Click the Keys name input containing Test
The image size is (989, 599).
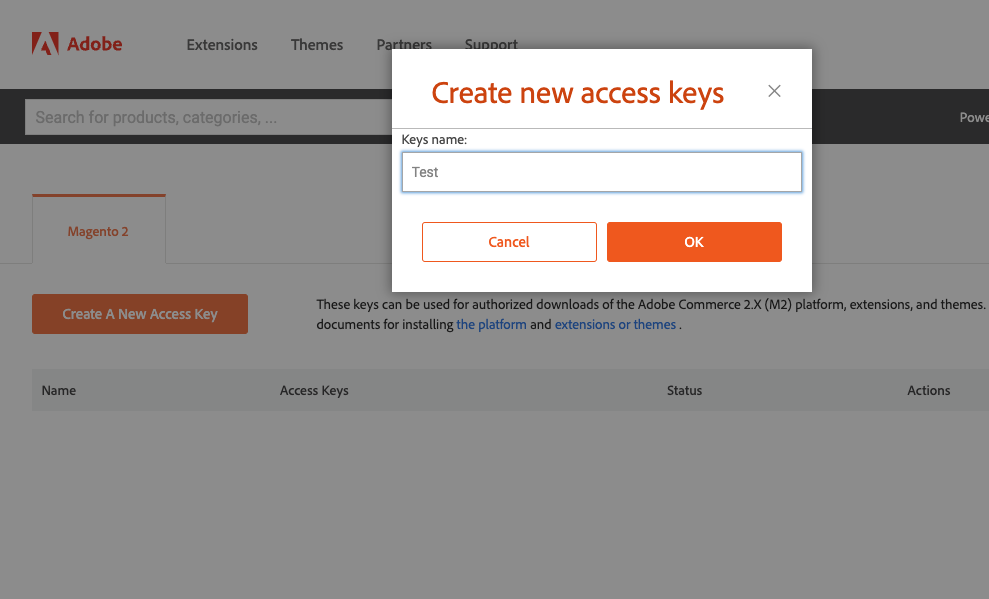[602, 172]
